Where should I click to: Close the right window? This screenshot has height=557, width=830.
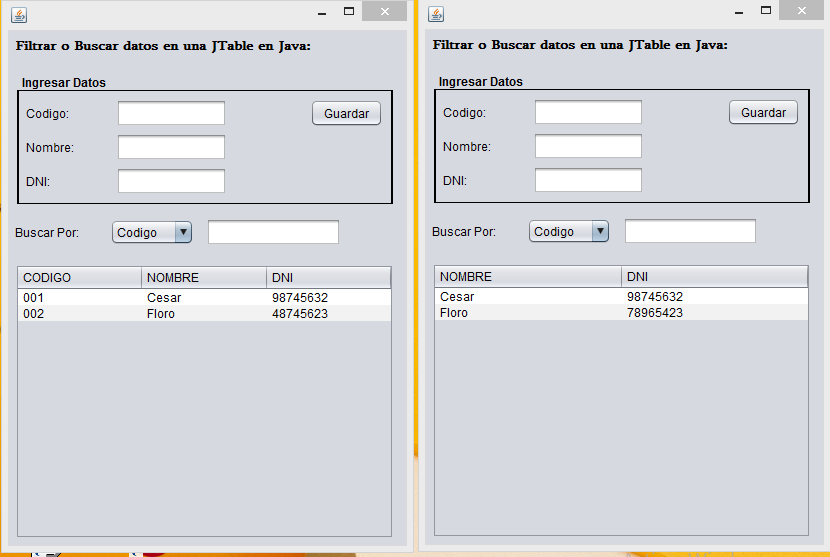801,10
